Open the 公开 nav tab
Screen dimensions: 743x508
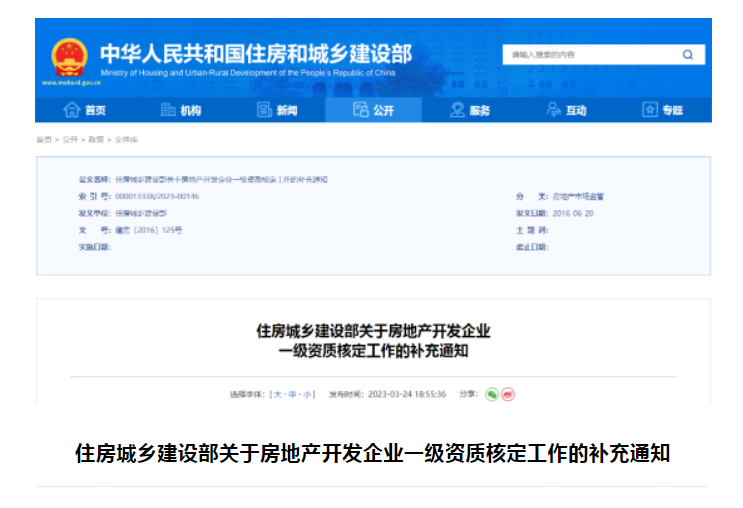point(373,110)
